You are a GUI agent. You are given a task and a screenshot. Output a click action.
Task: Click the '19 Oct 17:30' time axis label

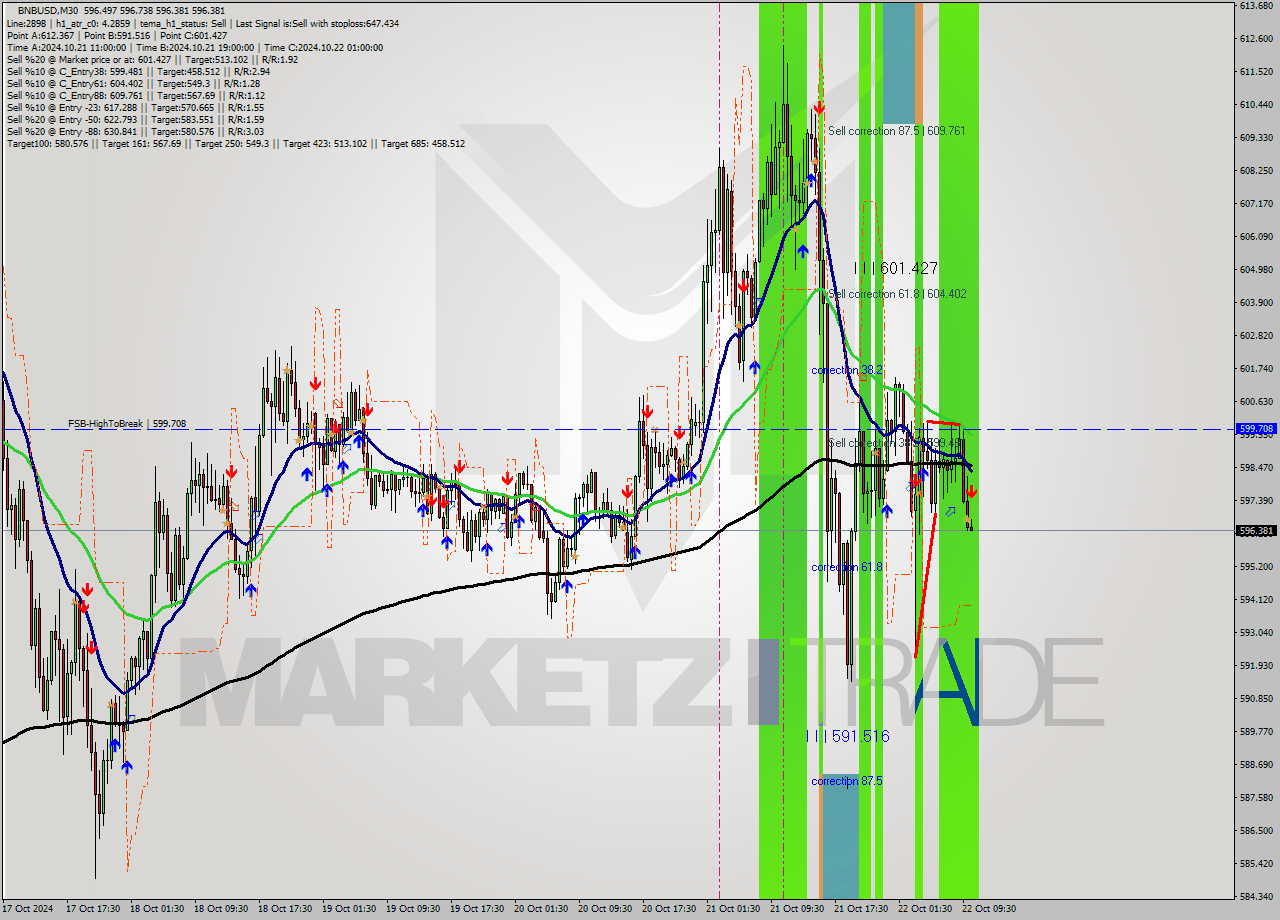477,909
